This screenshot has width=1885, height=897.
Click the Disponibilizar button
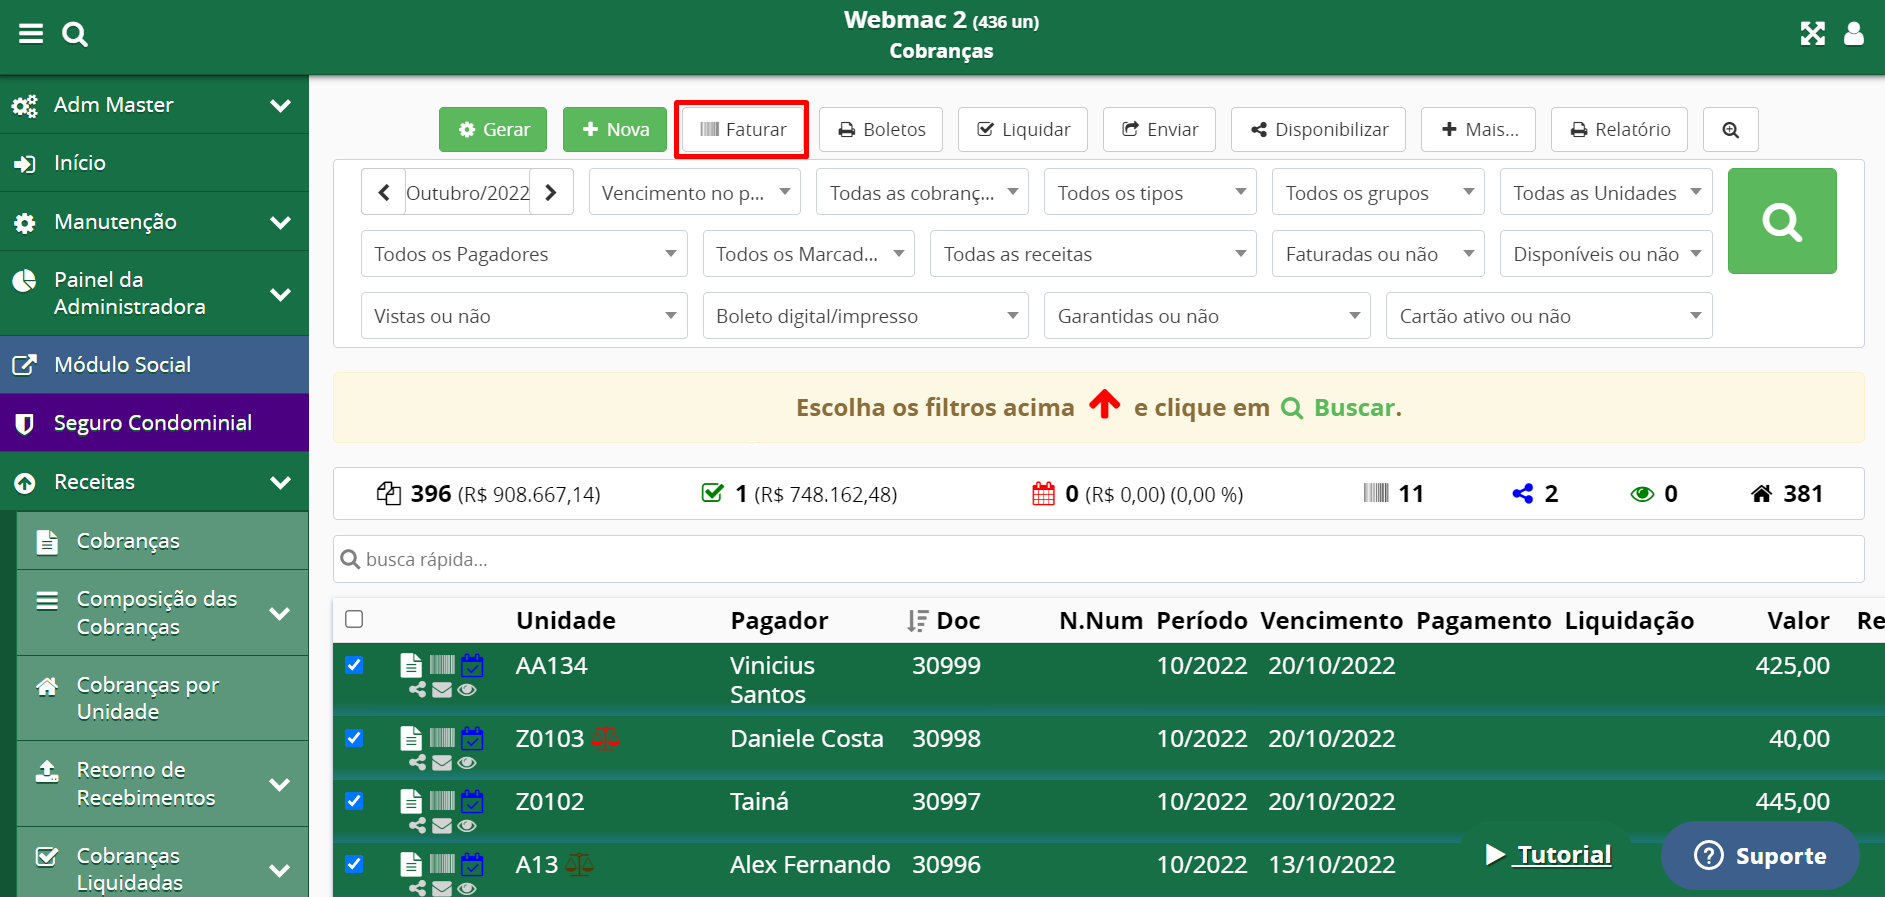tap(1318, 129)
